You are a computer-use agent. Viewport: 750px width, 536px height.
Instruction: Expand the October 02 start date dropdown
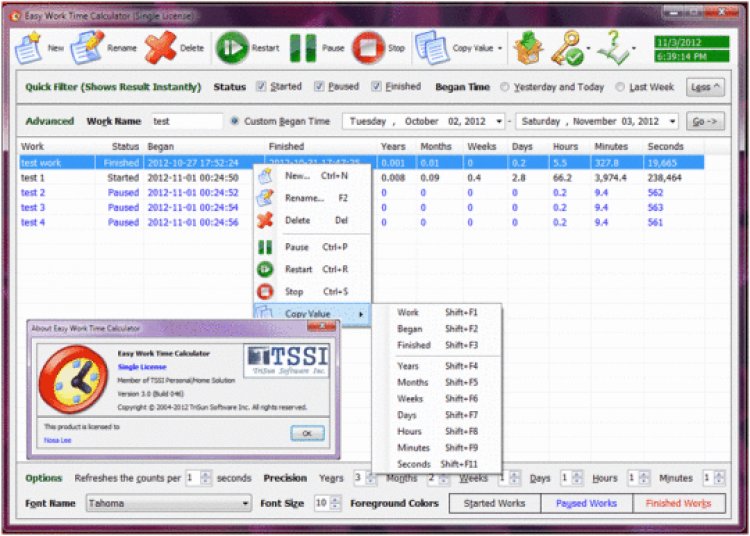(x=498, y=121)
